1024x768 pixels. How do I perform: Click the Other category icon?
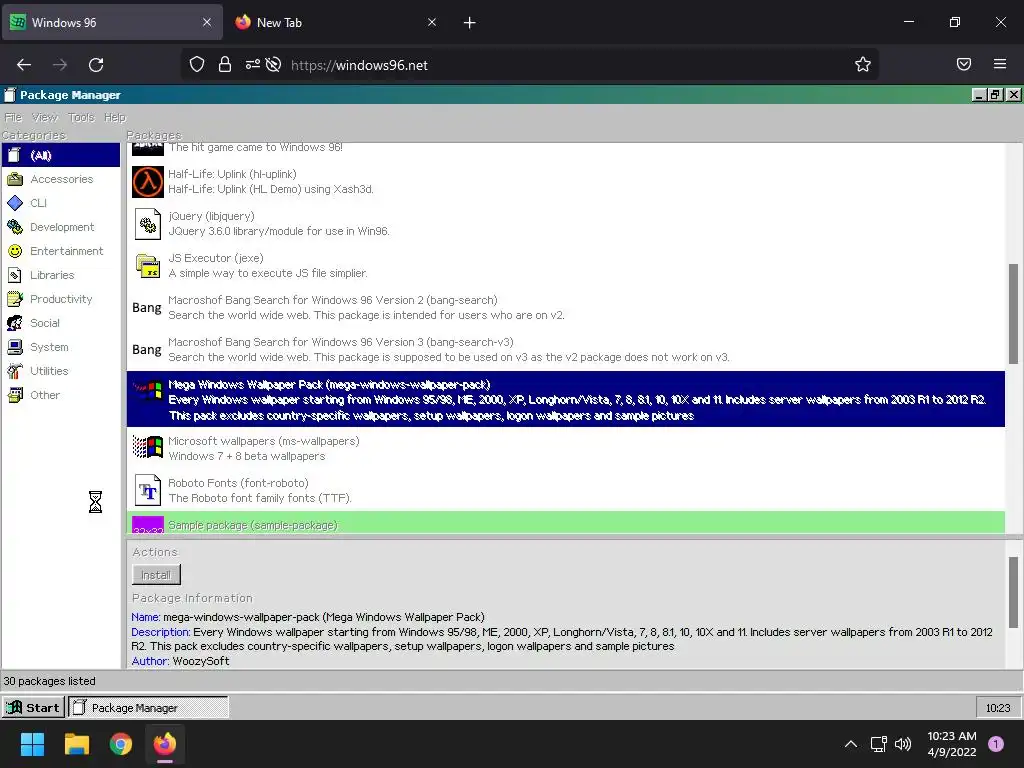14,395
